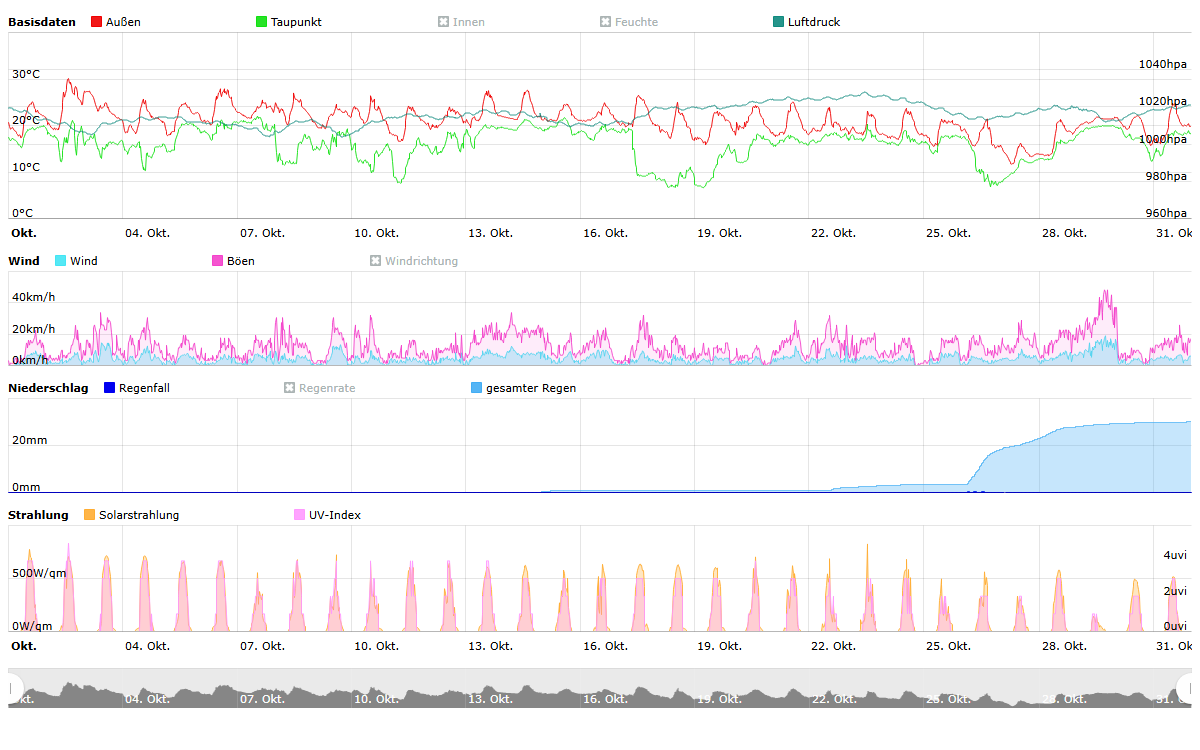1200x750 pixels.
Task: Click the middle of the grey navigator overview
Action: (600, 694)
